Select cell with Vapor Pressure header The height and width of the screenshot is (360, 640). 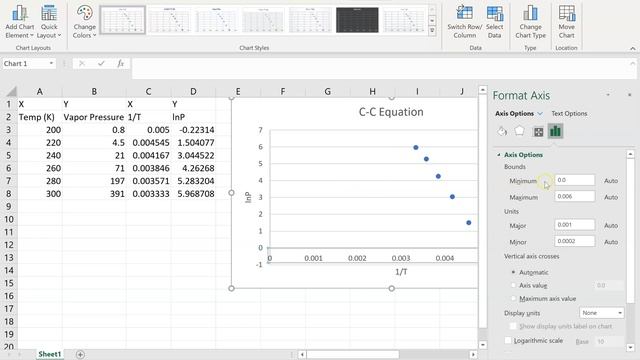pyautogui.click(x=94, y=117)
